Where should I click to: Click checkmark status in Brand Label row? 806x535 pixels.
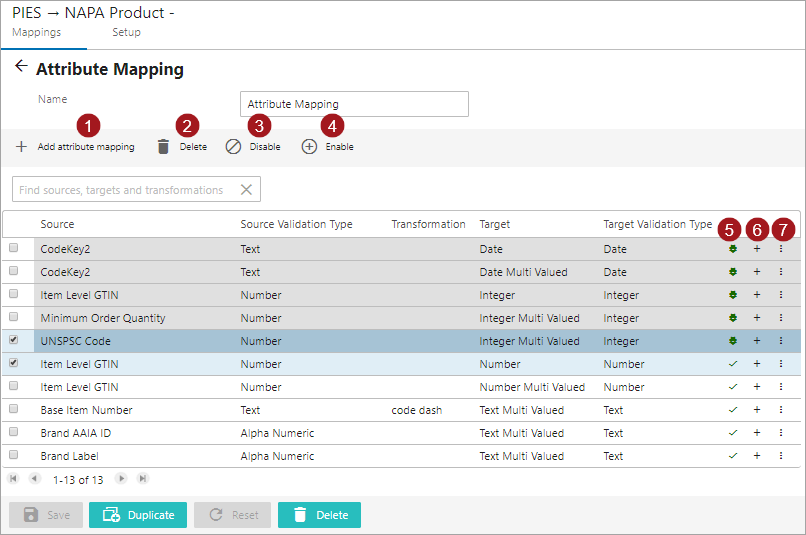tap(733, 456)
